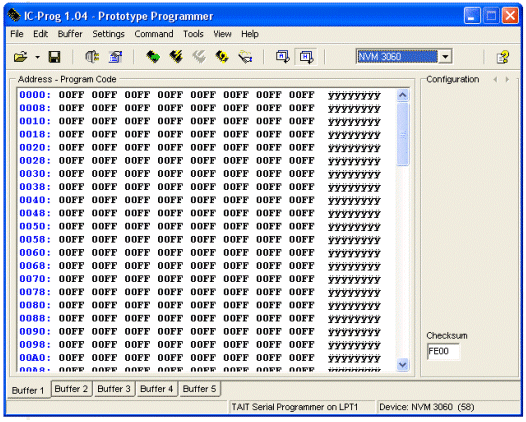Save the buffer with floppy disk icon

point(54,57)
